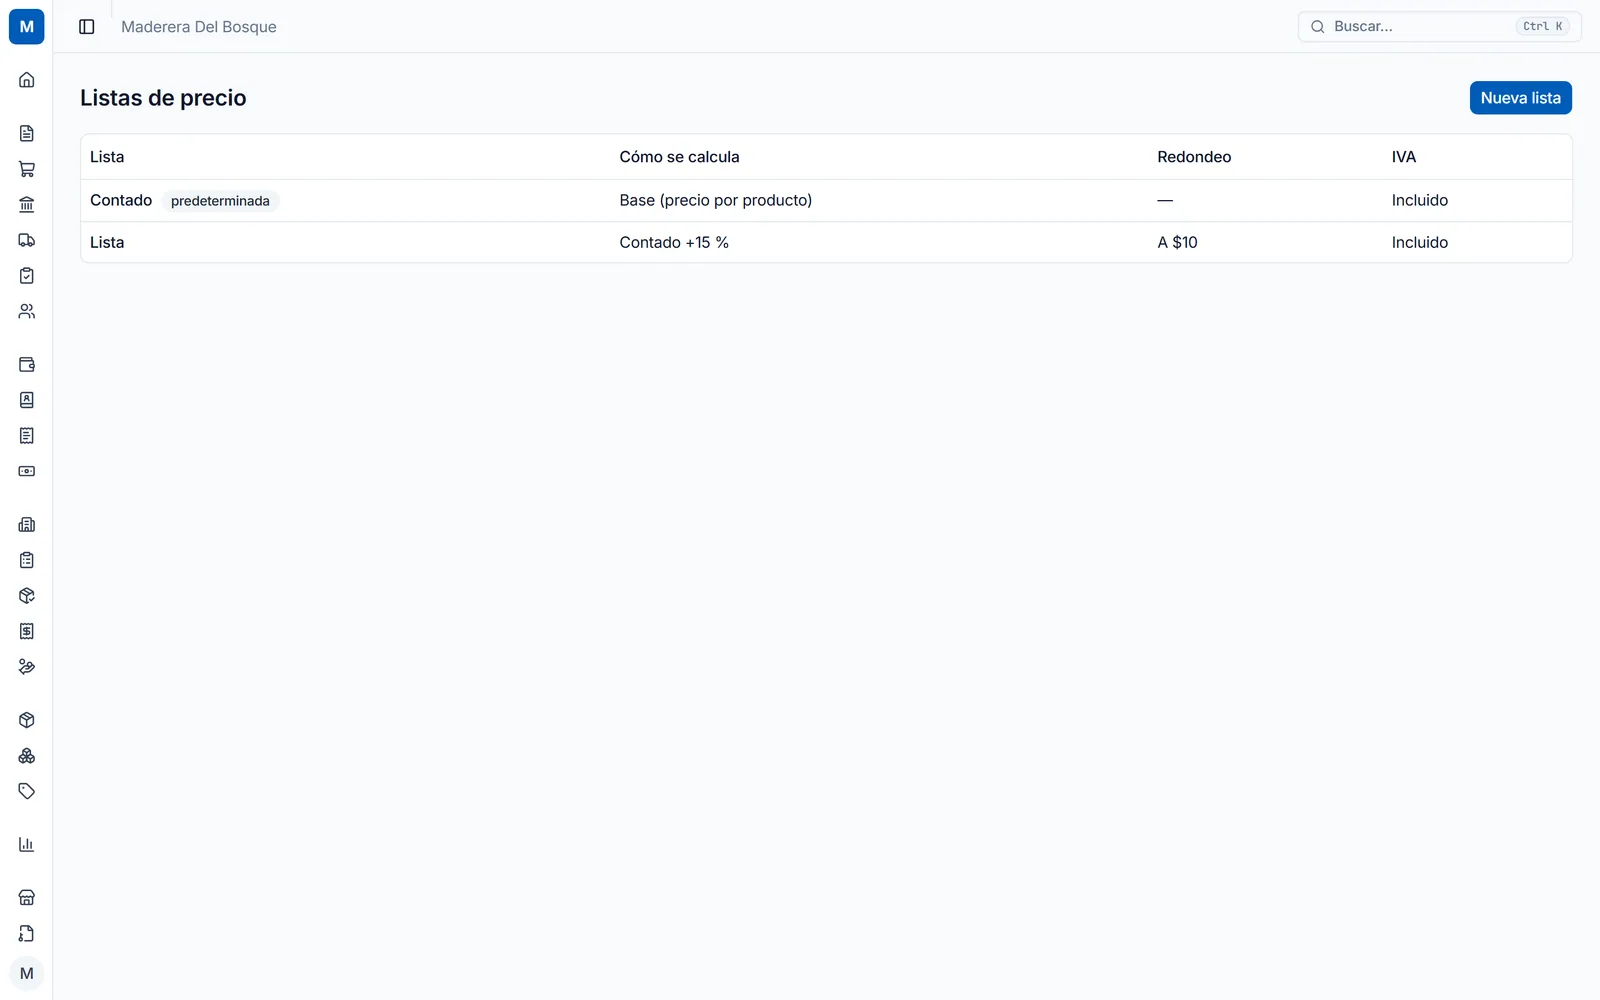The image size is (1600, 1000).
Task: Open the file with key icon
Action: pos(27,933)
